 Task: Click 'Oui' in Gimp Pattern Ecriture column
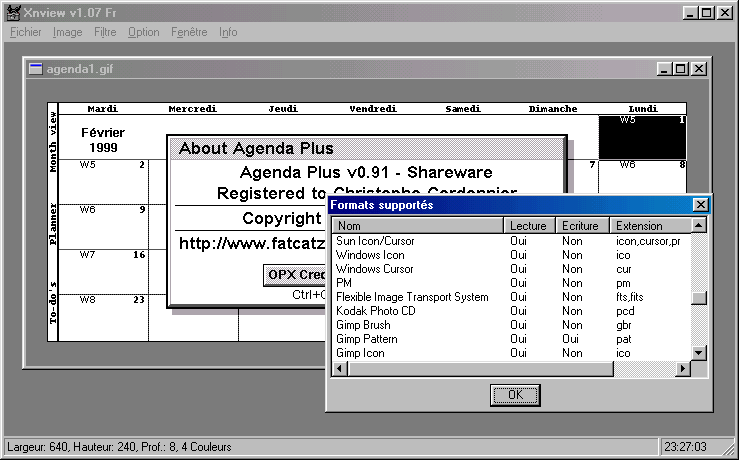[x=570, y=339]
